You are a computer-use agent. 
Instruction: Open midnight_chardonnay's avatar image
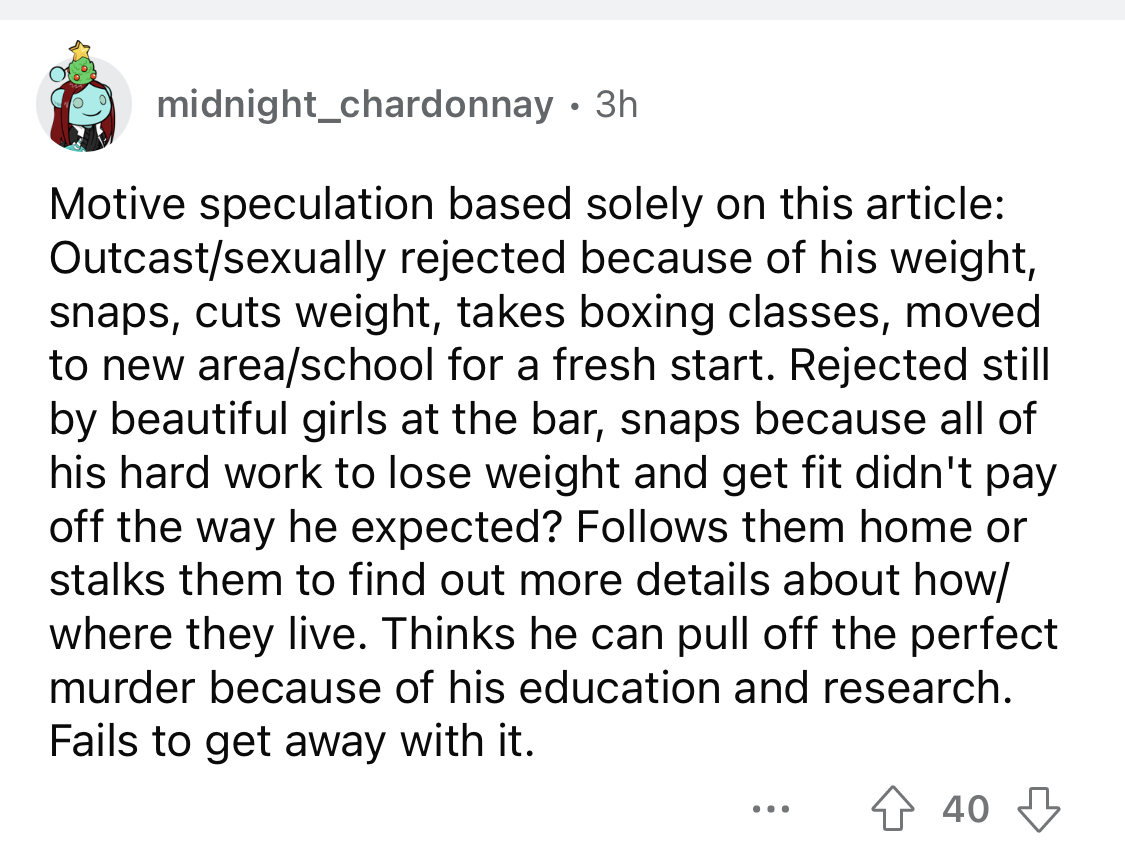(84, 99)
